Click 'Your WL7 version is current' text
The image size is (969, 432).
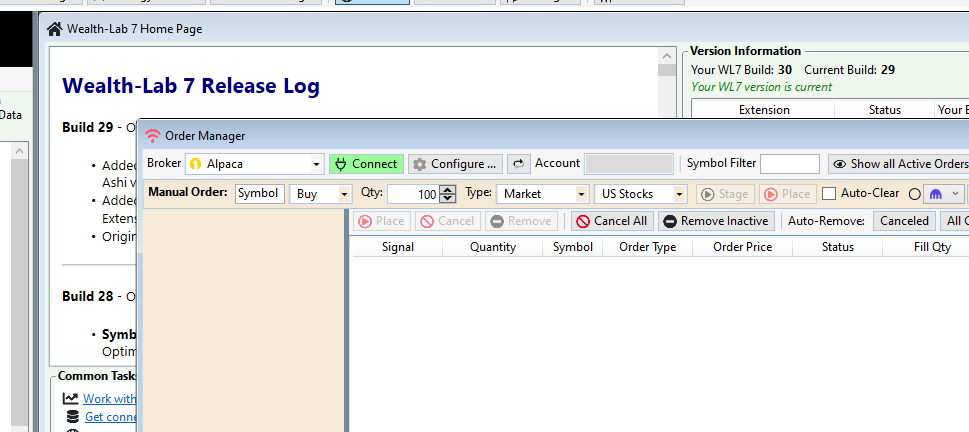click(x=761, y=87)
